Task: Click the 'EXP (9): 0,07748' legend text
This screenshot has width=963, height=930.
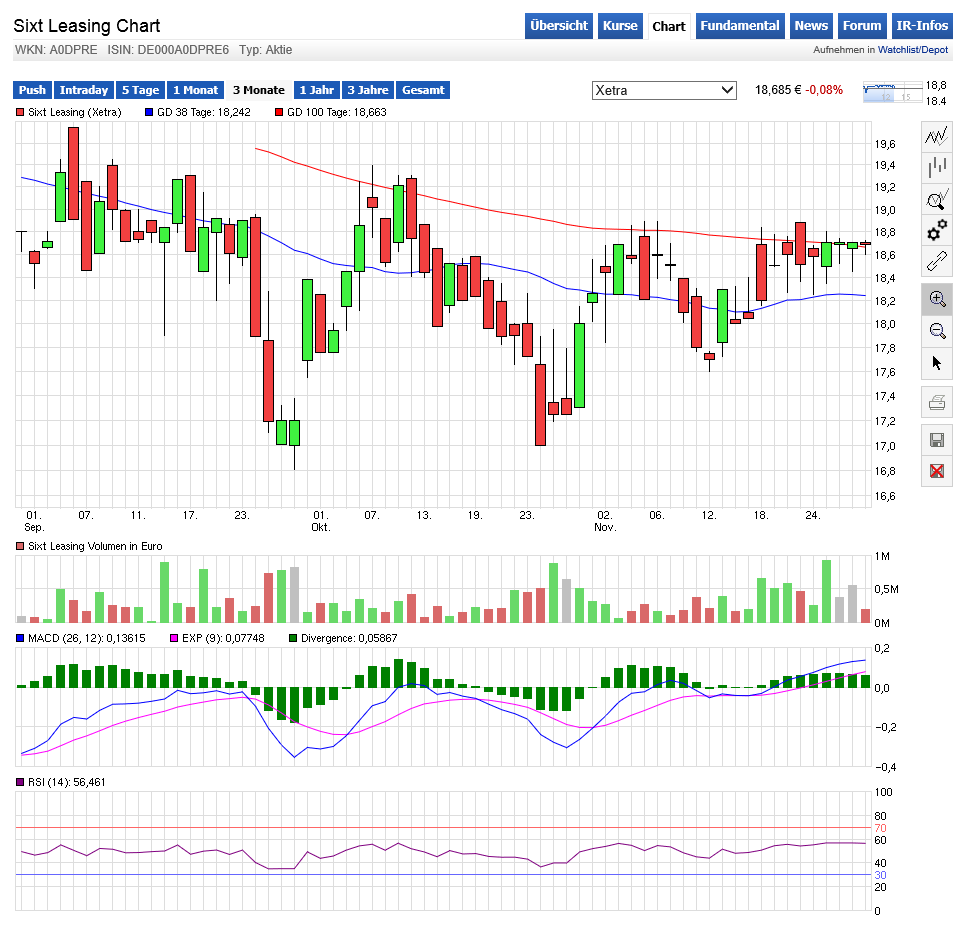Action: 224,639
